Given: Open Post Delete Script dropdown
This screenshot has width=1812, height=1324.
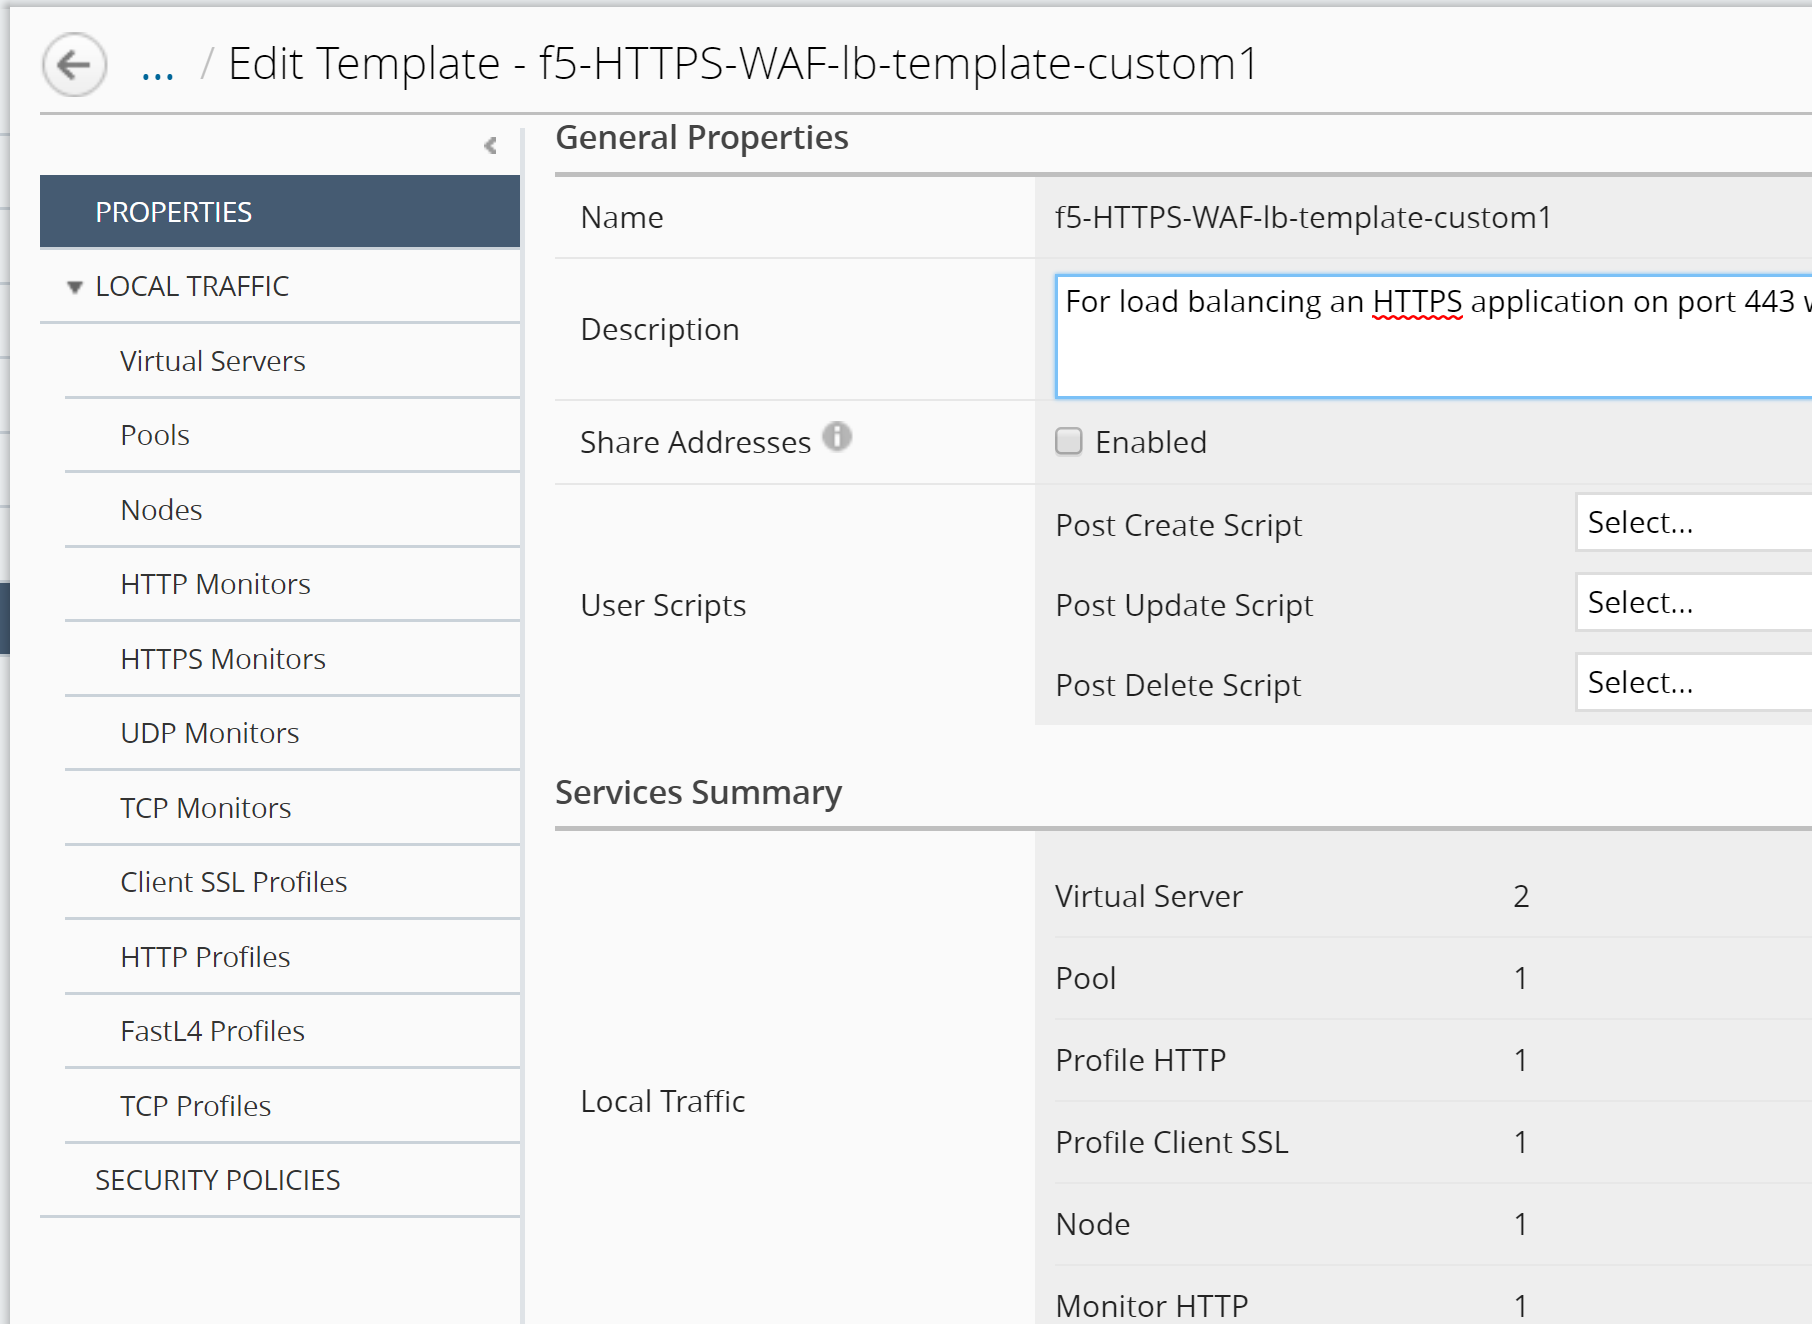Looking at the screenshot, I should 1694,682.
